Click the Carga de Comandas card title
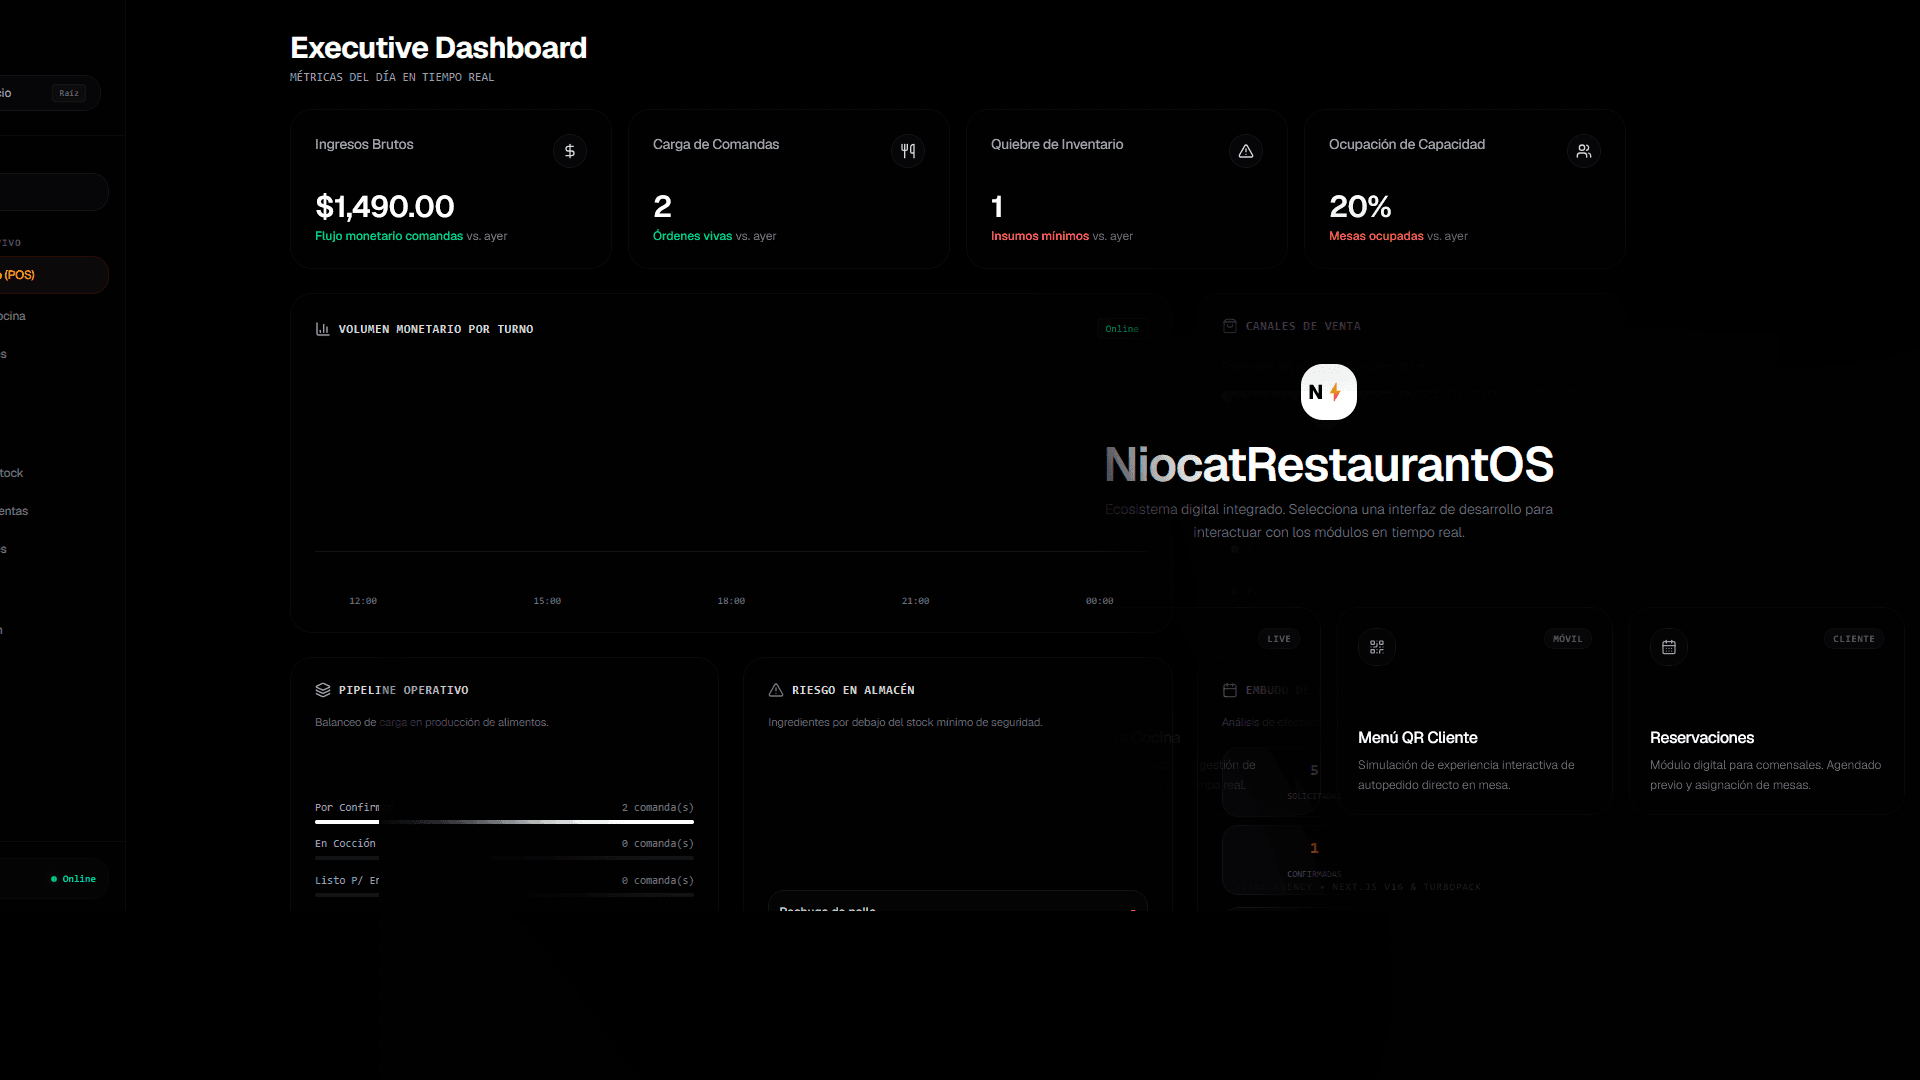The height and width of the screenshot is (1080, 1920). point(716,144)
